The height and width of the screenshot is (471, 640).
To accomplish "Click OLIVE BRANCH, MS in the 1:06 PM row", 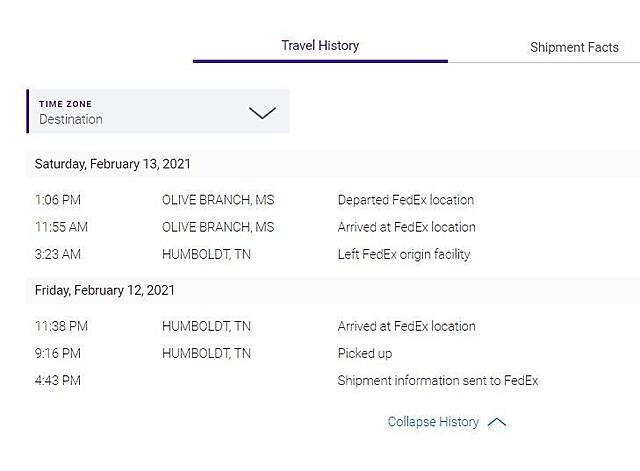I will 218,200.
